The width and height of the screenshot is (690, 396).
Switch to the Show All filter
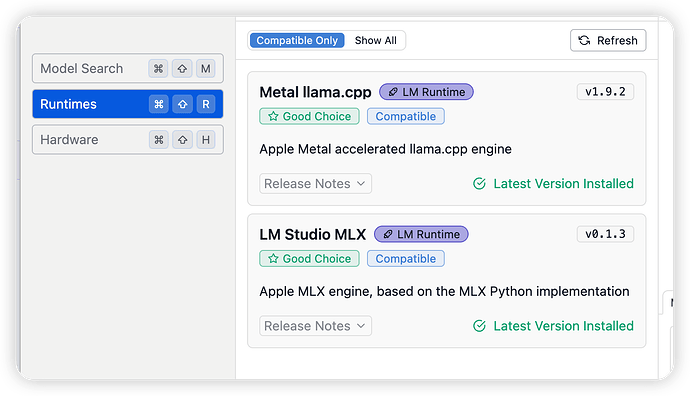point(375,40)
